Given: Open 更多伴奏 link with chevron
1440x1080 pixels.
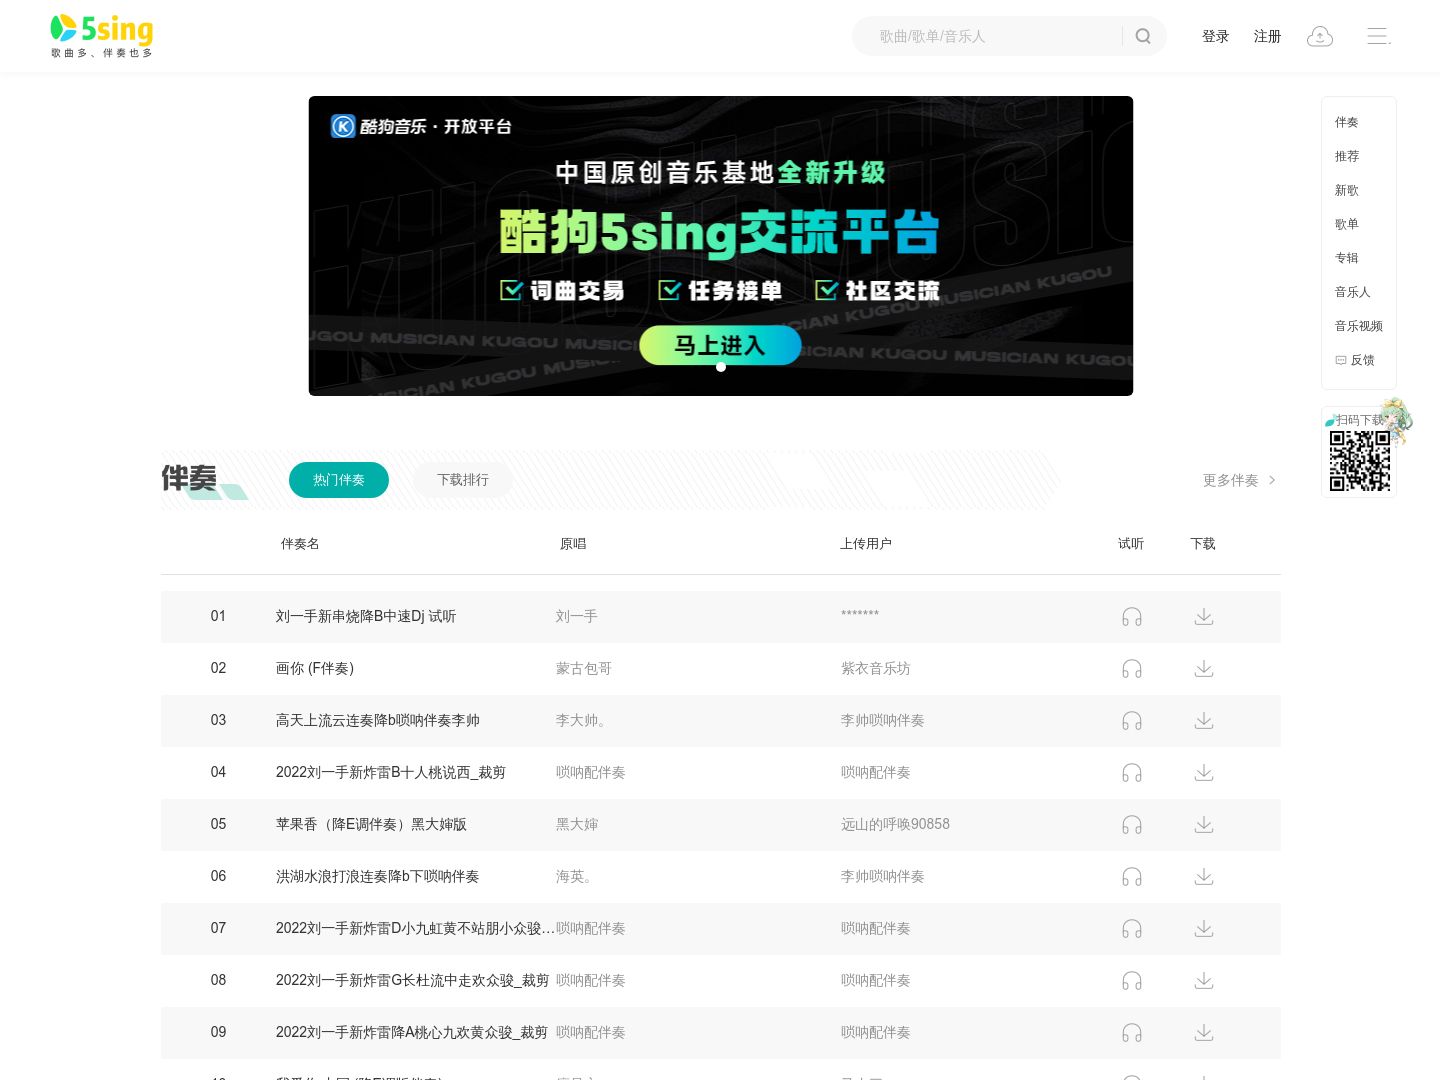Looking at the screenshot, I should click(x=1240, y=480).
